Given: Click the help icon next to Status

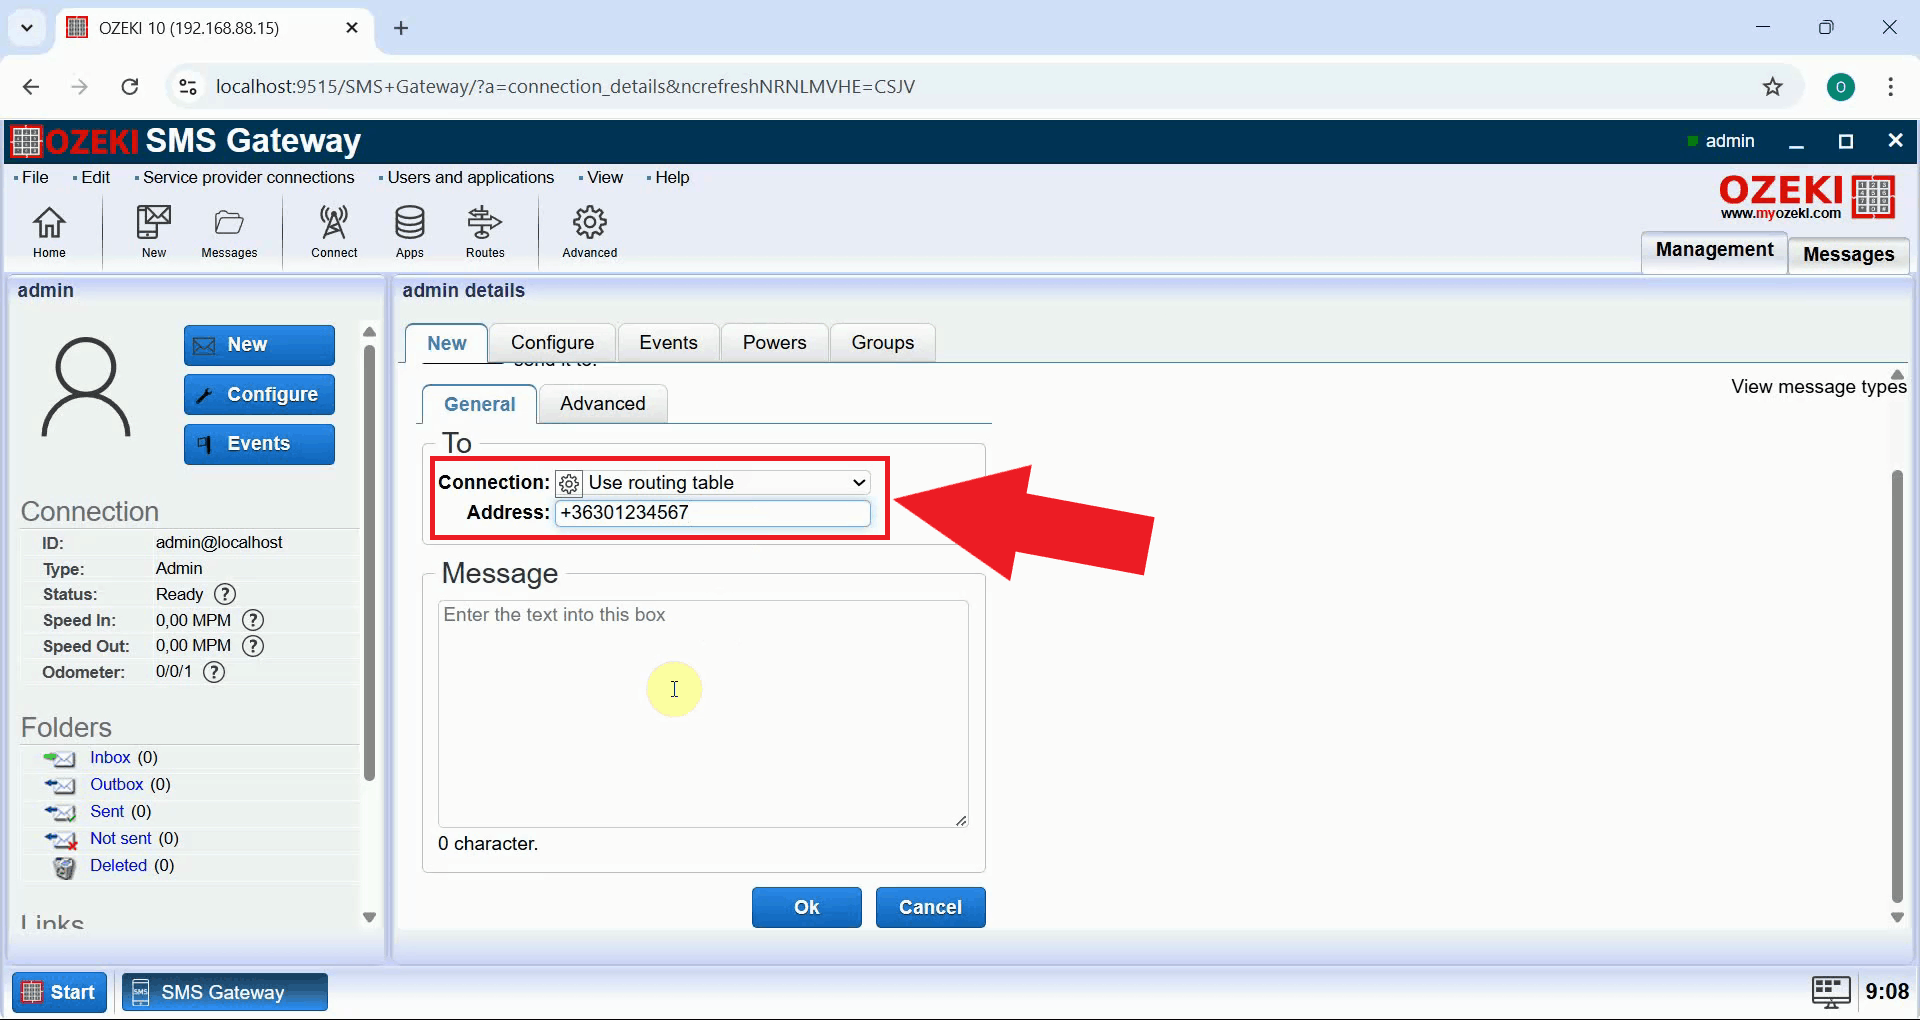Looking at the screenshot, I should click(x=226, y=594).
